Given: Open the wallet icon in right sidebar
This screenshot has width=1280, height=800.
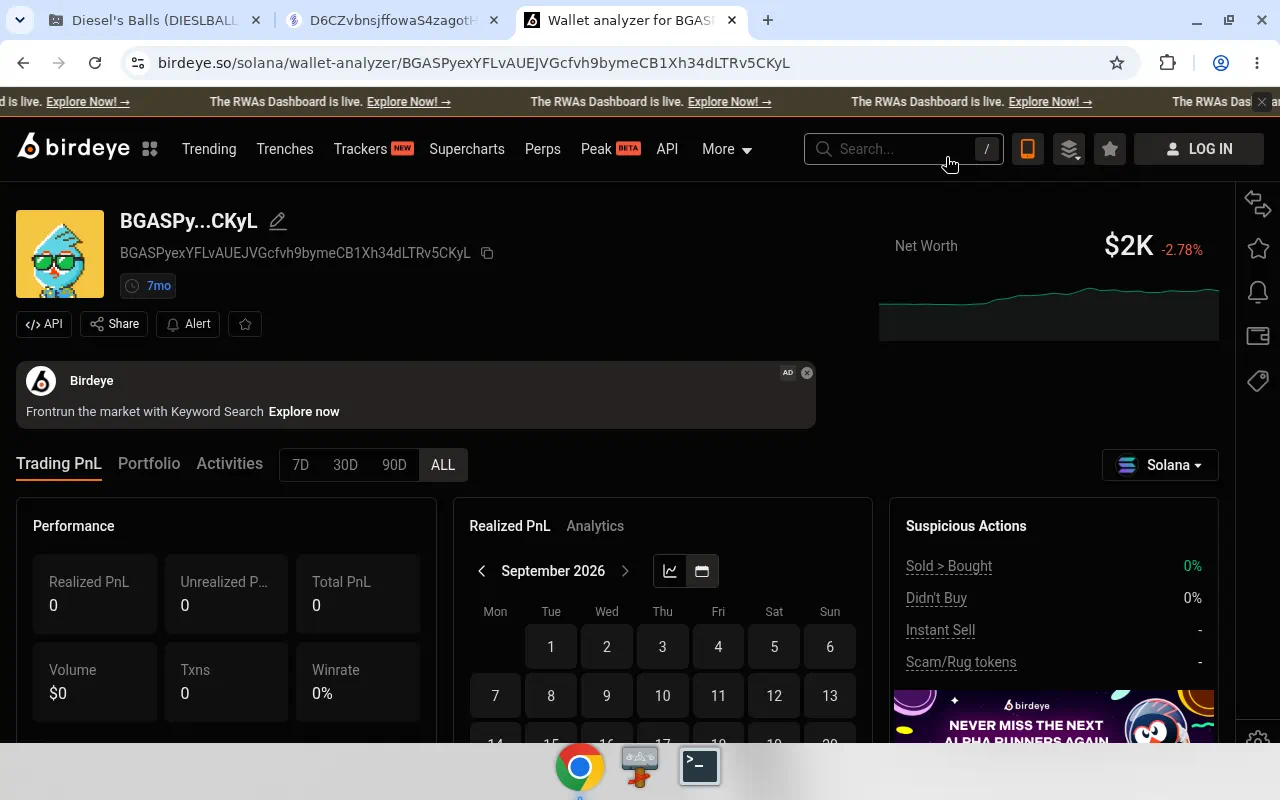Looking at the screenshot, I should (x=1258, y=337).
